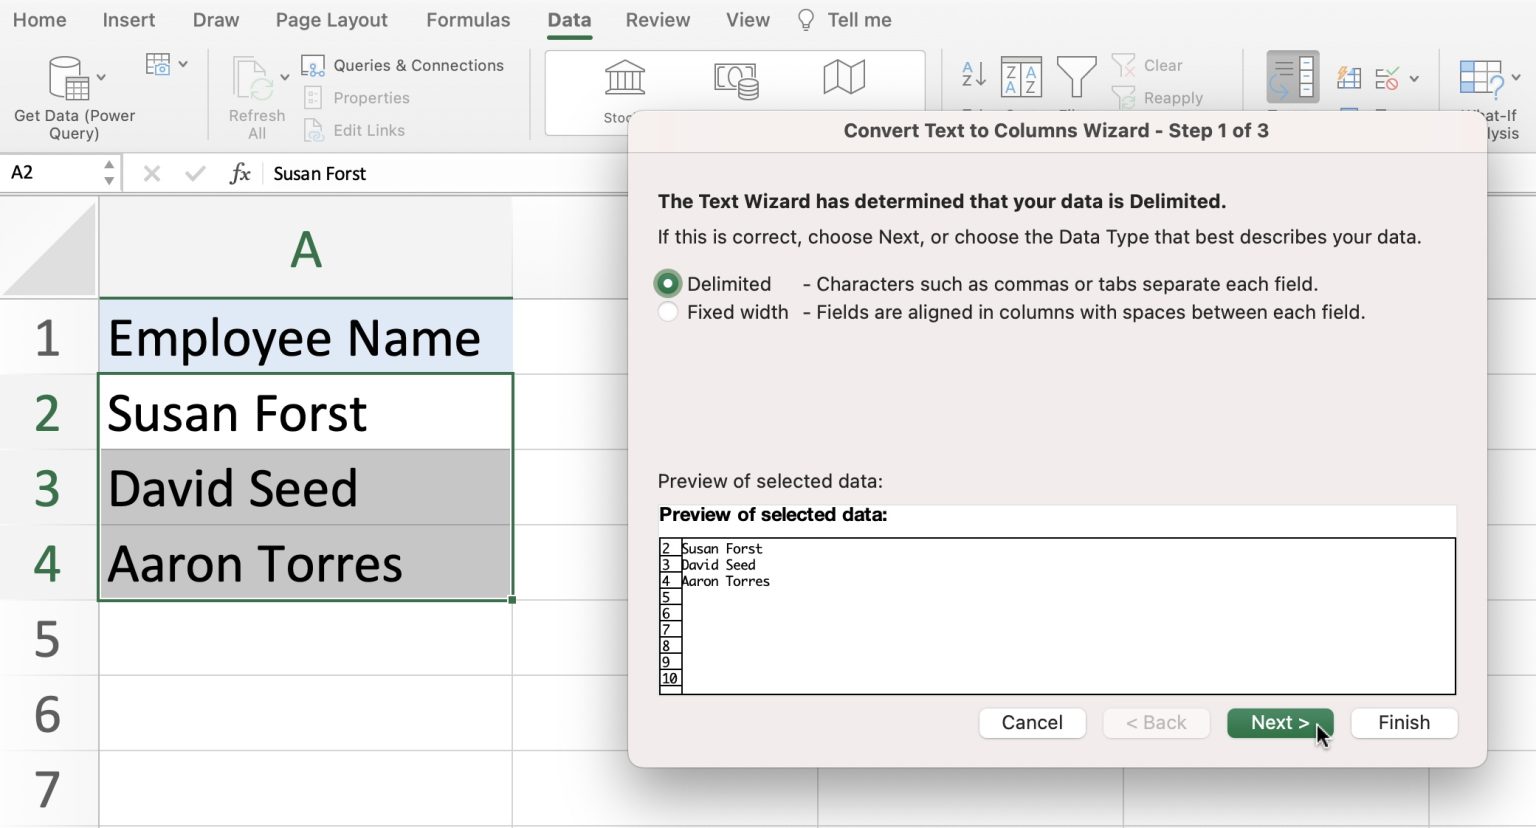Sort ascending A to Z
The height and width of the screenshot is (828, 1536).
coord(973,75)
